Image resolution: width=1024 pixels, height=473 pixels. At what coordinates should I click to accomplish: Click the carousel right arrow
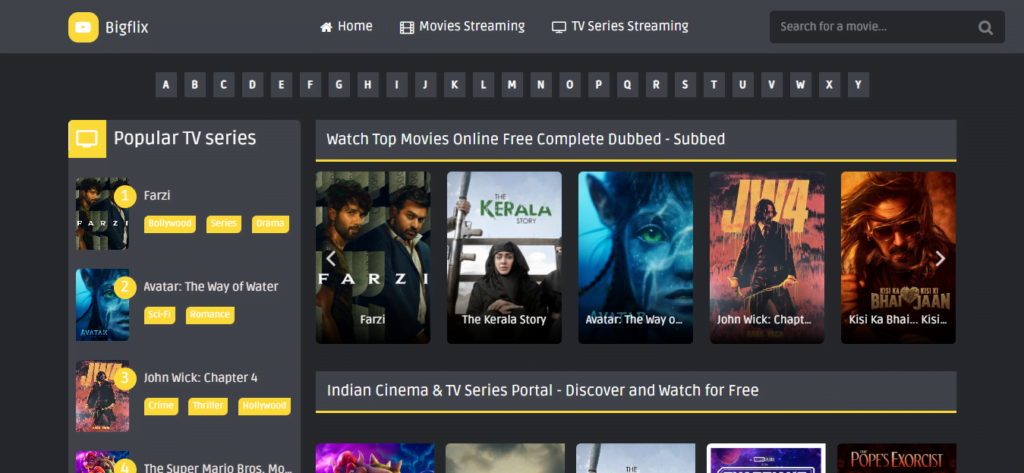940,259
